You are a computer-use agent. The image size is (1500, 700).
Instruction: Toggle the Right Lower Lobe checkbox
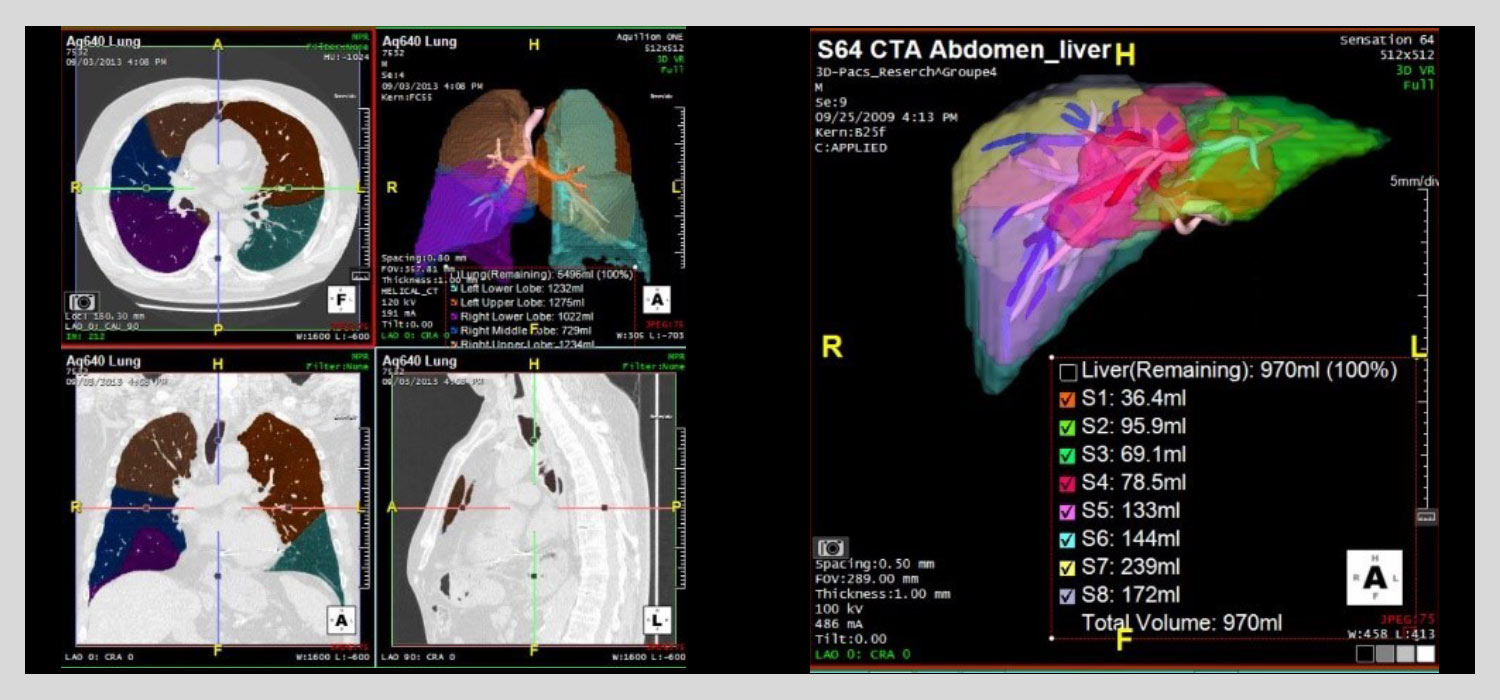tap(454, 316)
